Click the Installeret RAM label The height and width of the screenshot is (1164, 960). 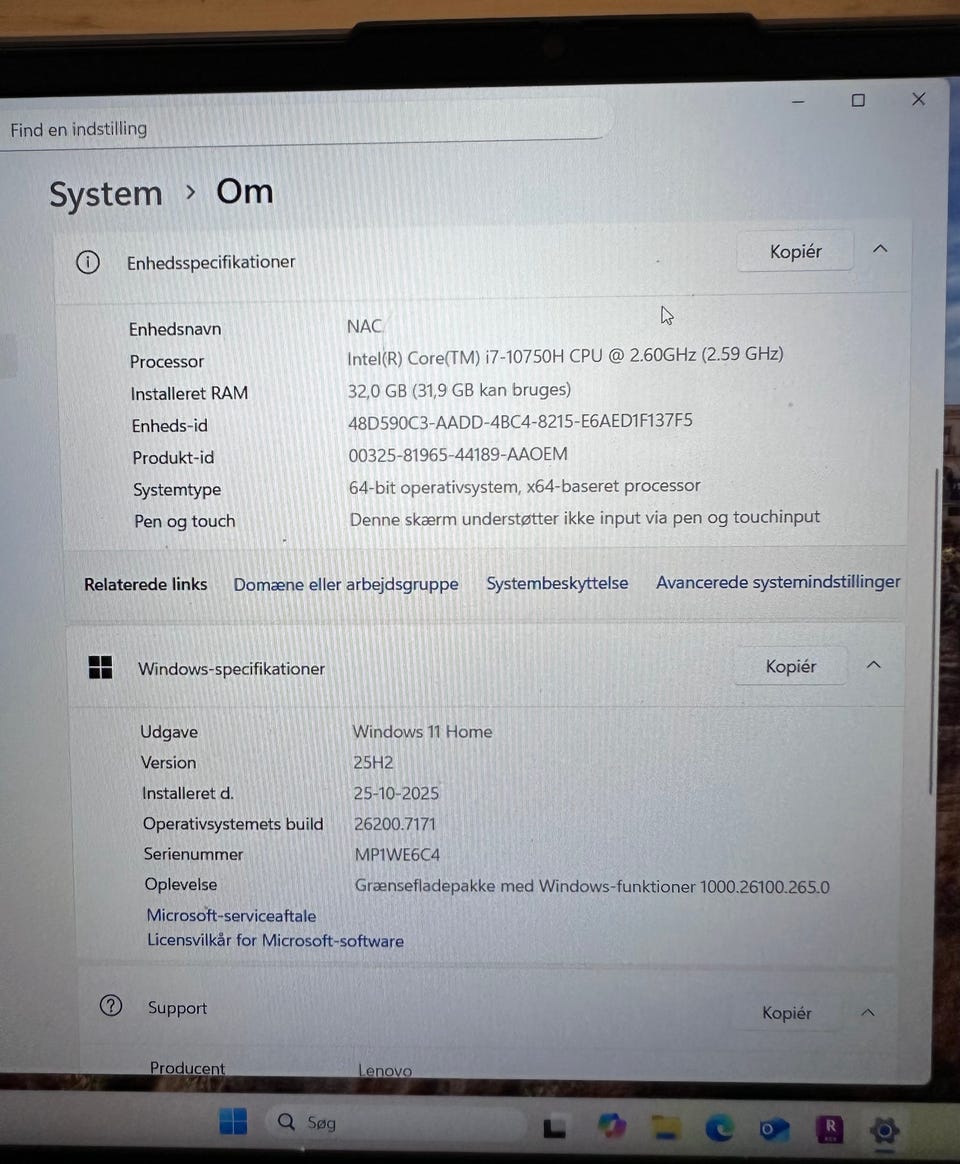click(189, 393)
